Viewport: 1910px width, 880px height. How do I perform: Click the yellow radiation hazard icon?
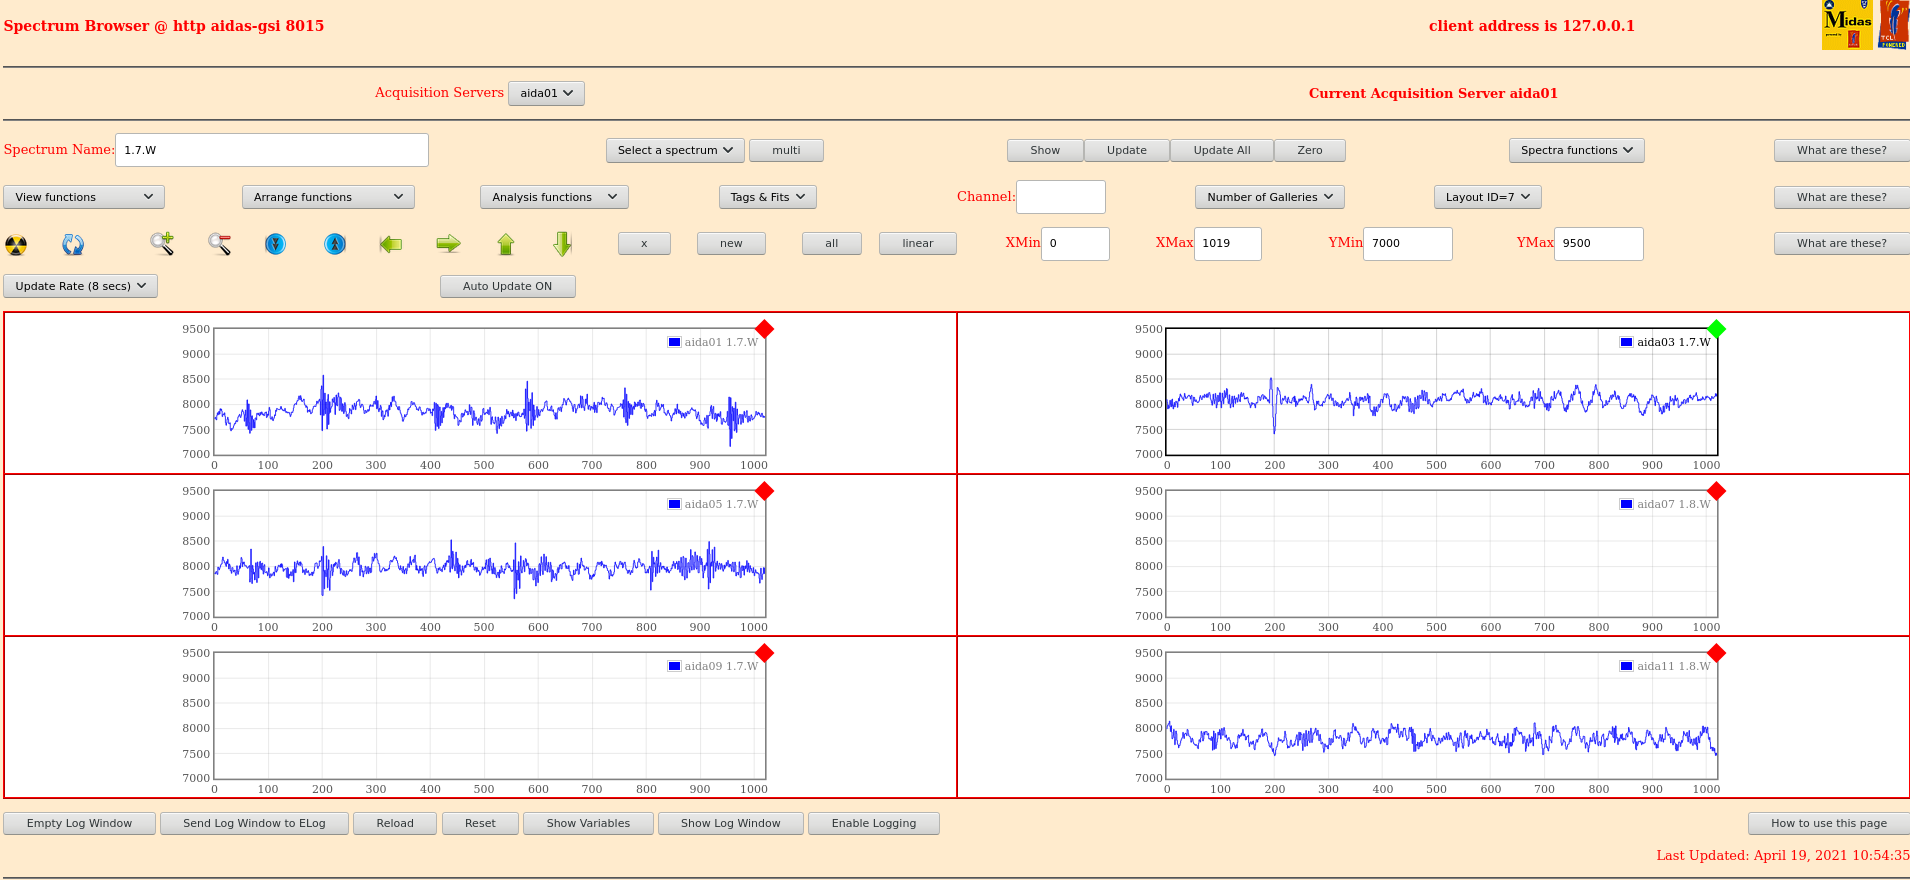tap(16, 244)
